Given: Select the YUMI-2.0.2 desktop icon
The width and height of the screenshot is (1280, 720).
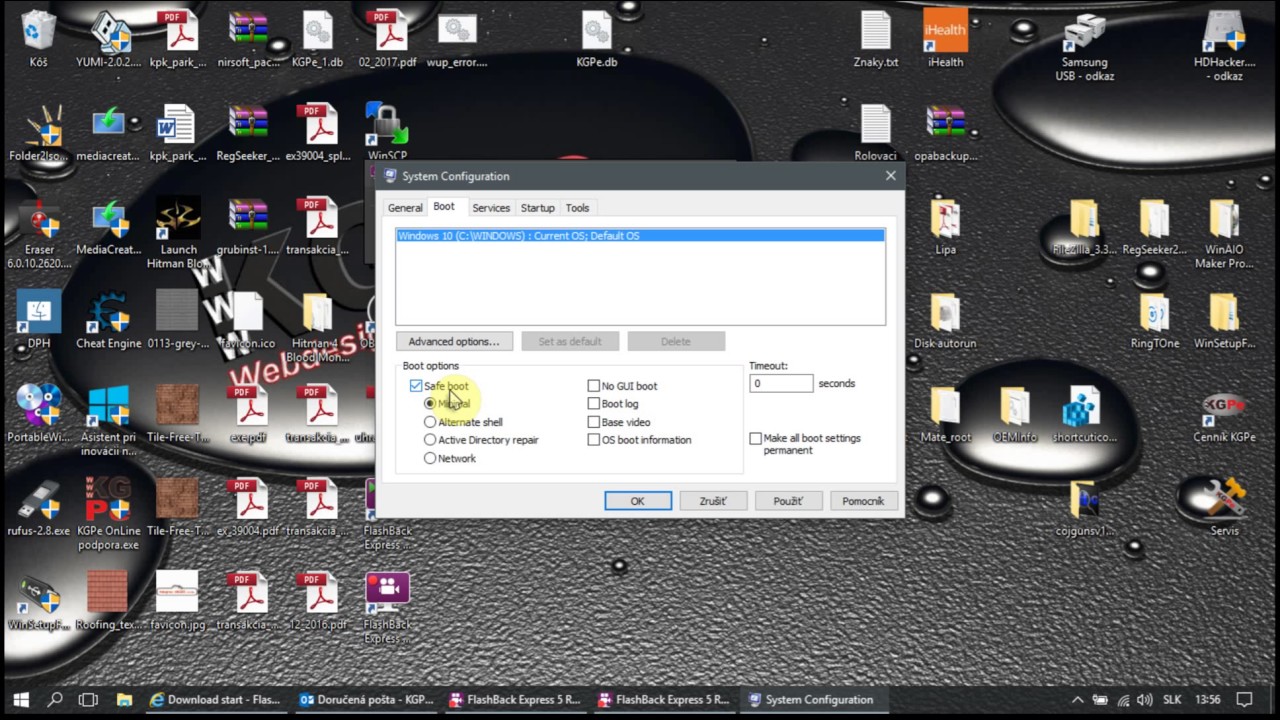Looking at the screenshot, I should [108, 40].
